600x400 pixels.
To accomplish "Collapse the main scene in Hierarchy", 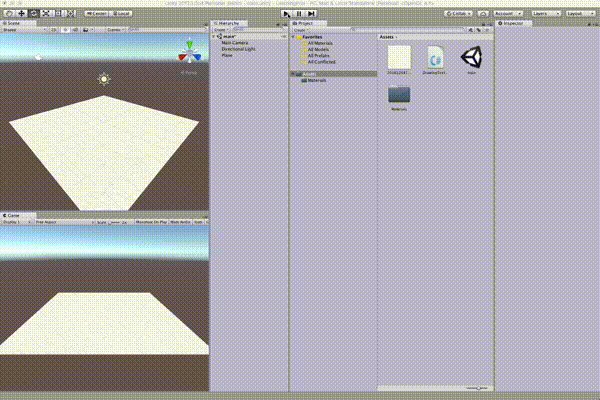I will [x=214, y=36].
